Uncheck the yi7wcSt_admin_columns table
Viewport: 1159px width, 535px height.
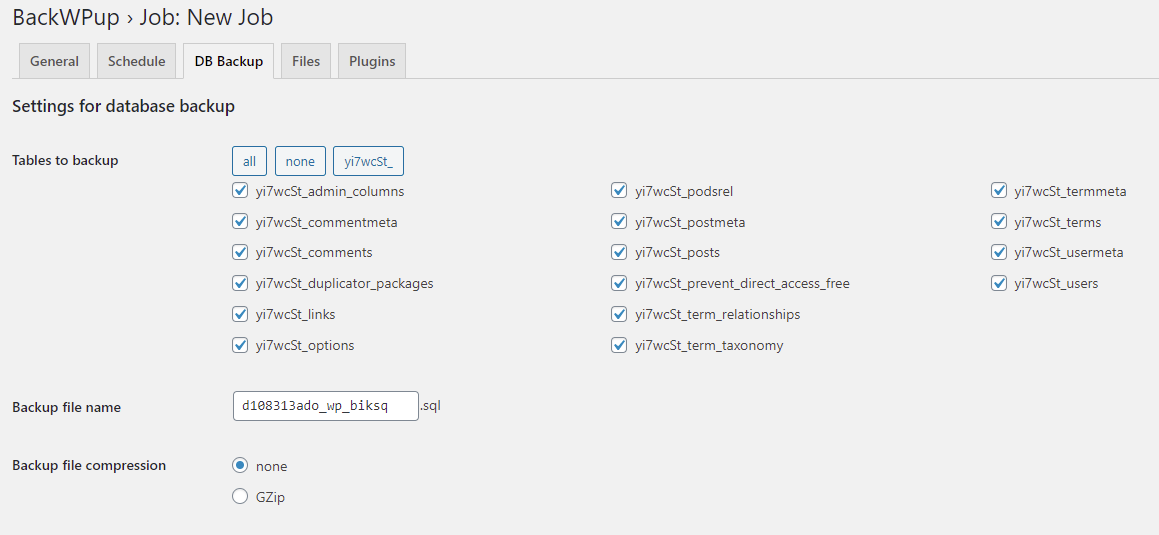(x=239, y=191)
